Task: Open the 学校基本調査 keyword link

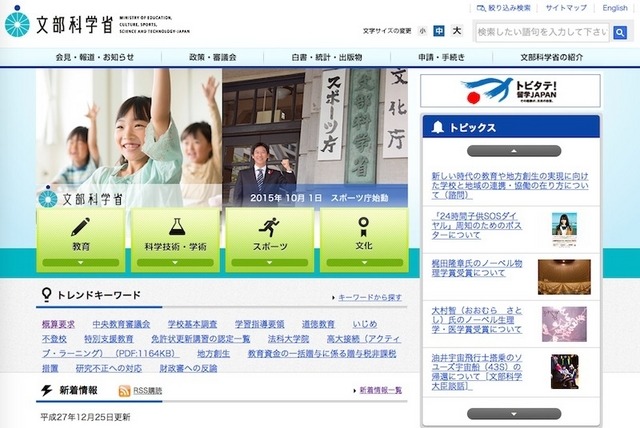Action: click(x=192, y=324)
